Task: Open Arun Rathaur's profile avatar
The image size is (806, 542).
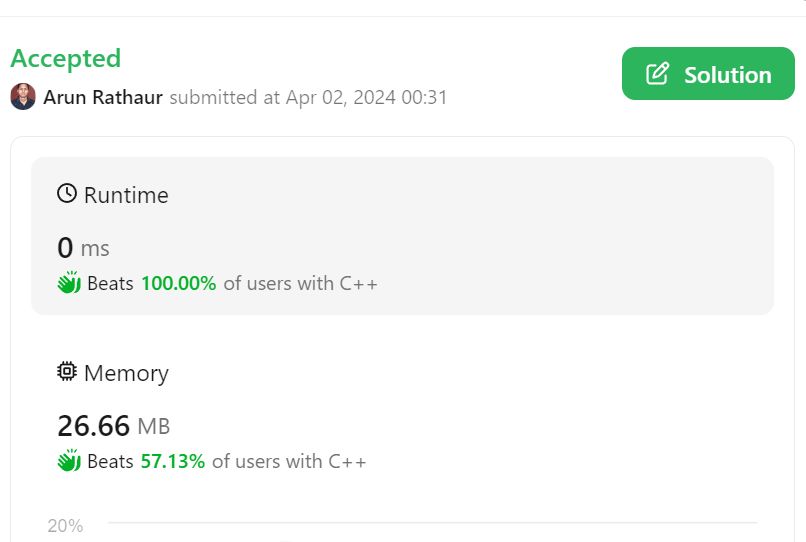Action: [x=23, y=97]
